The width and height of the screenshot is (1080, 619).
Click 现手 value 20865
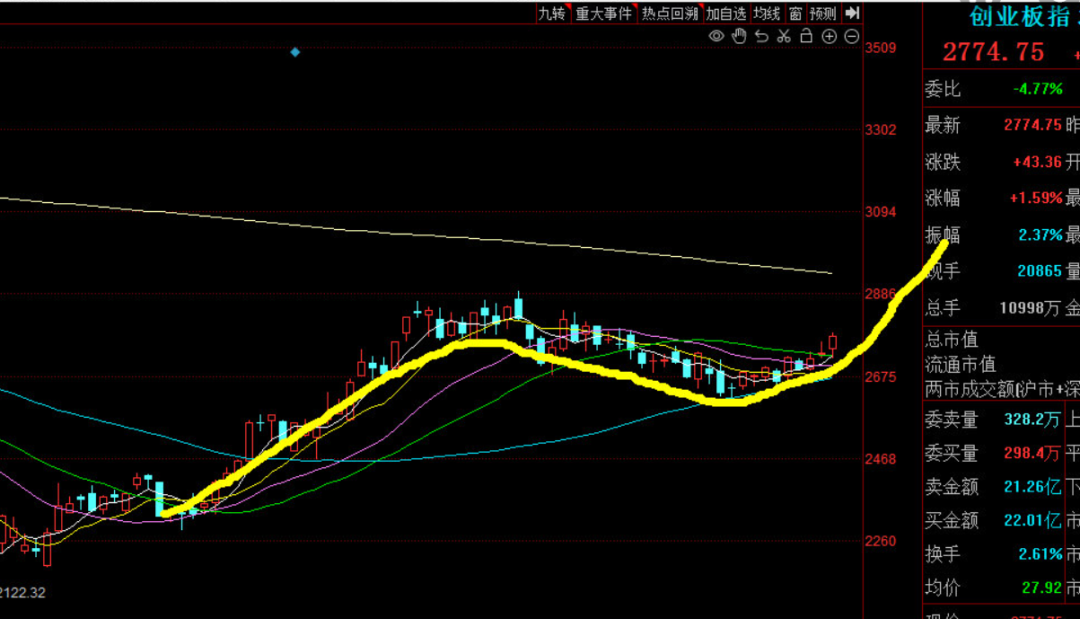click(x=1040, y=271)
